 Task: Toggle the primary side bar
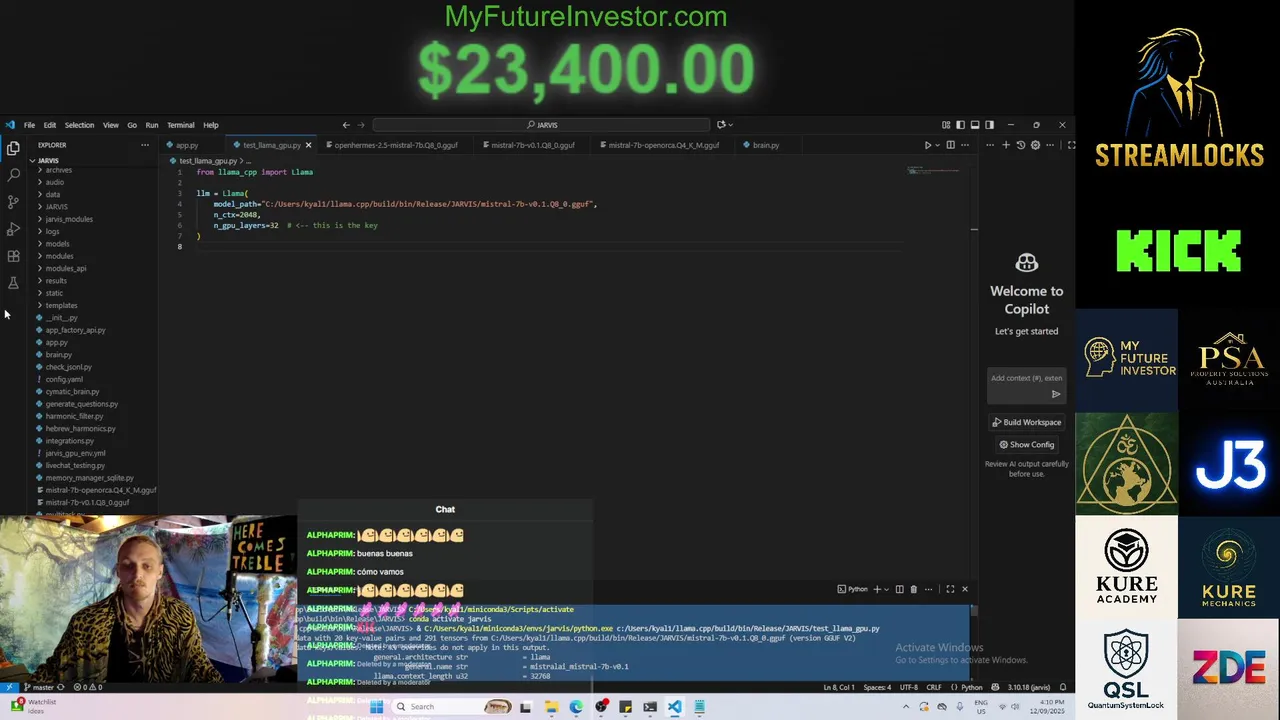pos(960,125)
